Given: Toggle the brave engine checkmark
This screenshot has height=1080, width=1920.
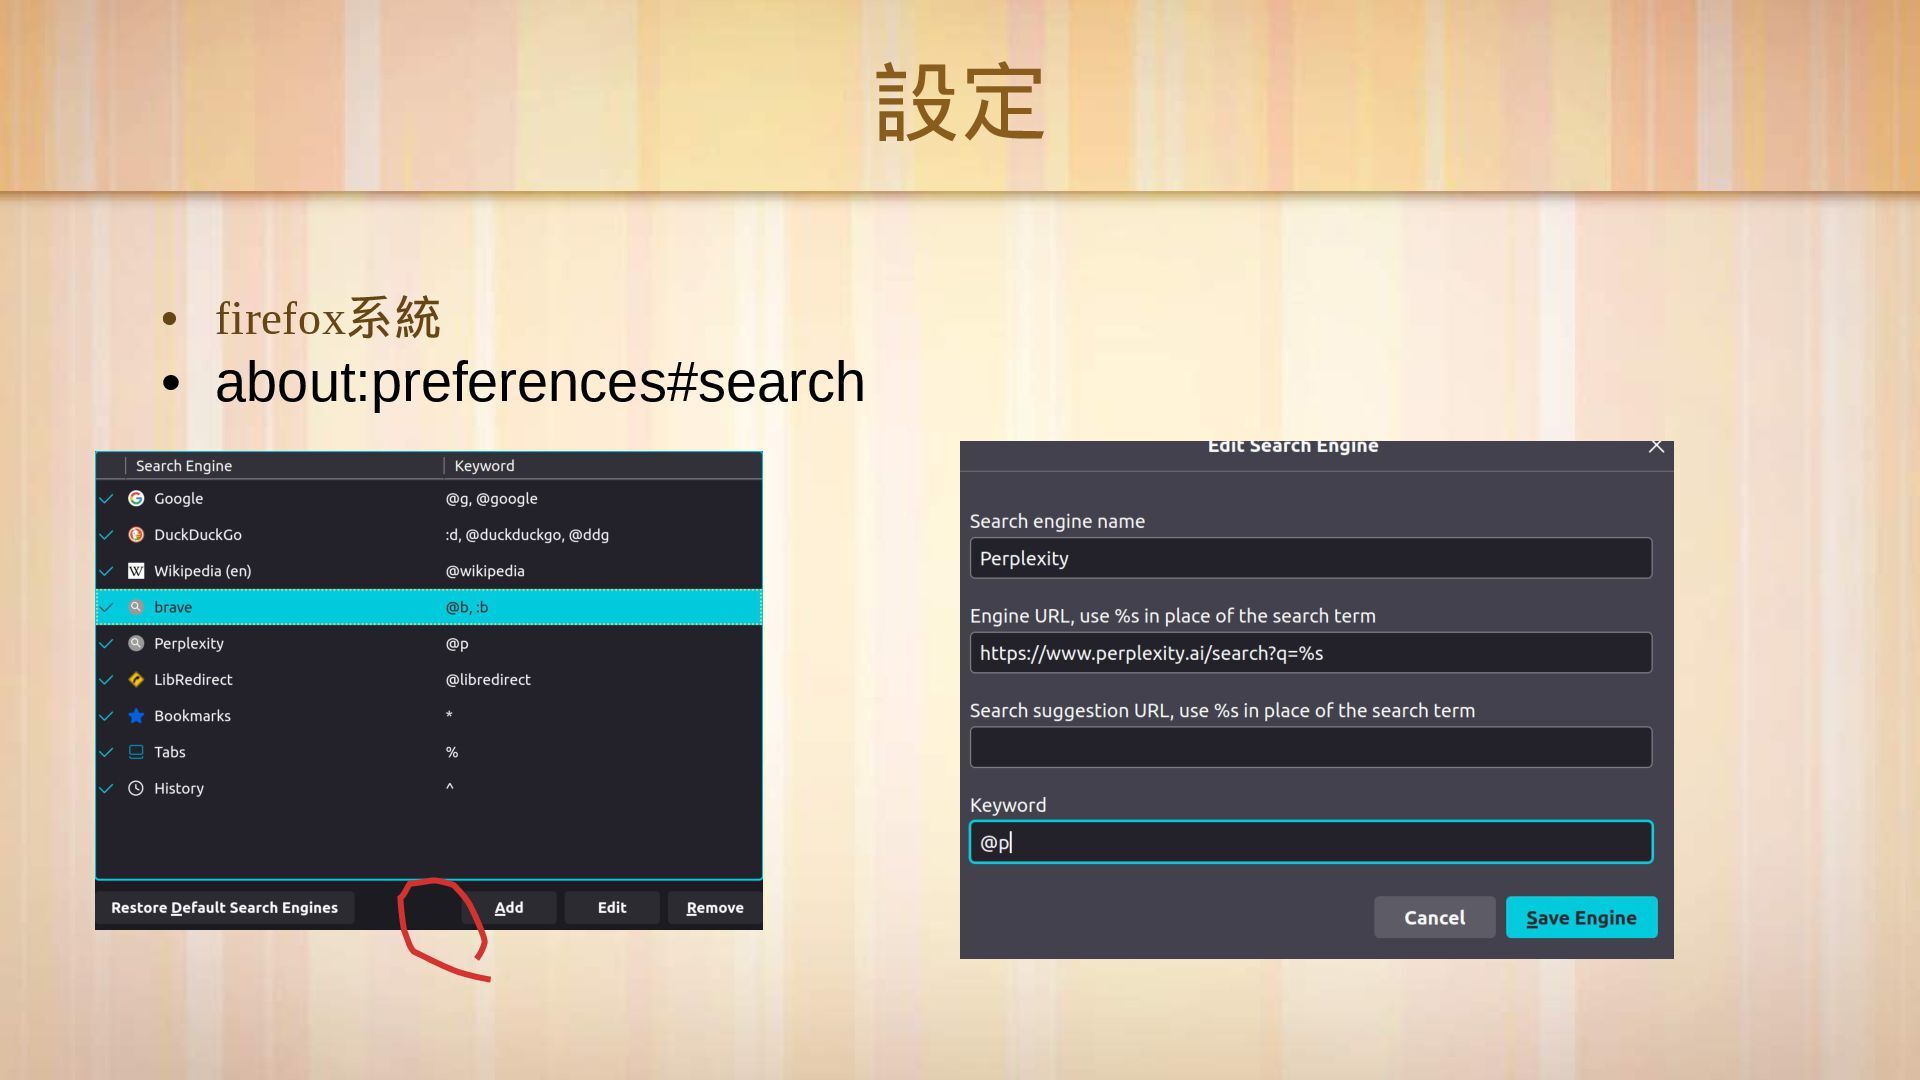Looking at the screenshot, I should click(106, 607).
